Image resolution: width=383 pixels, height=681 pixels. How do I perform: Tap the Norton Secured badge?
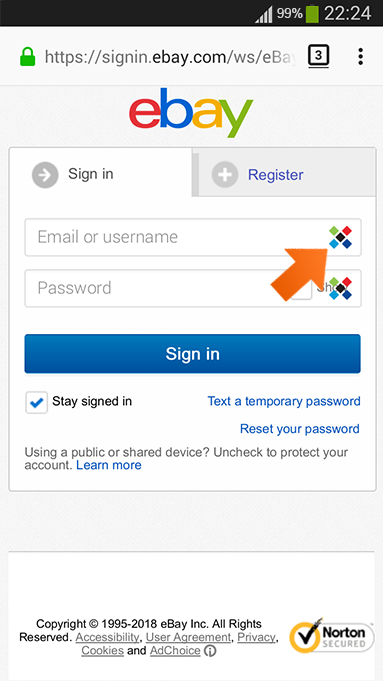tap(331, 636)
